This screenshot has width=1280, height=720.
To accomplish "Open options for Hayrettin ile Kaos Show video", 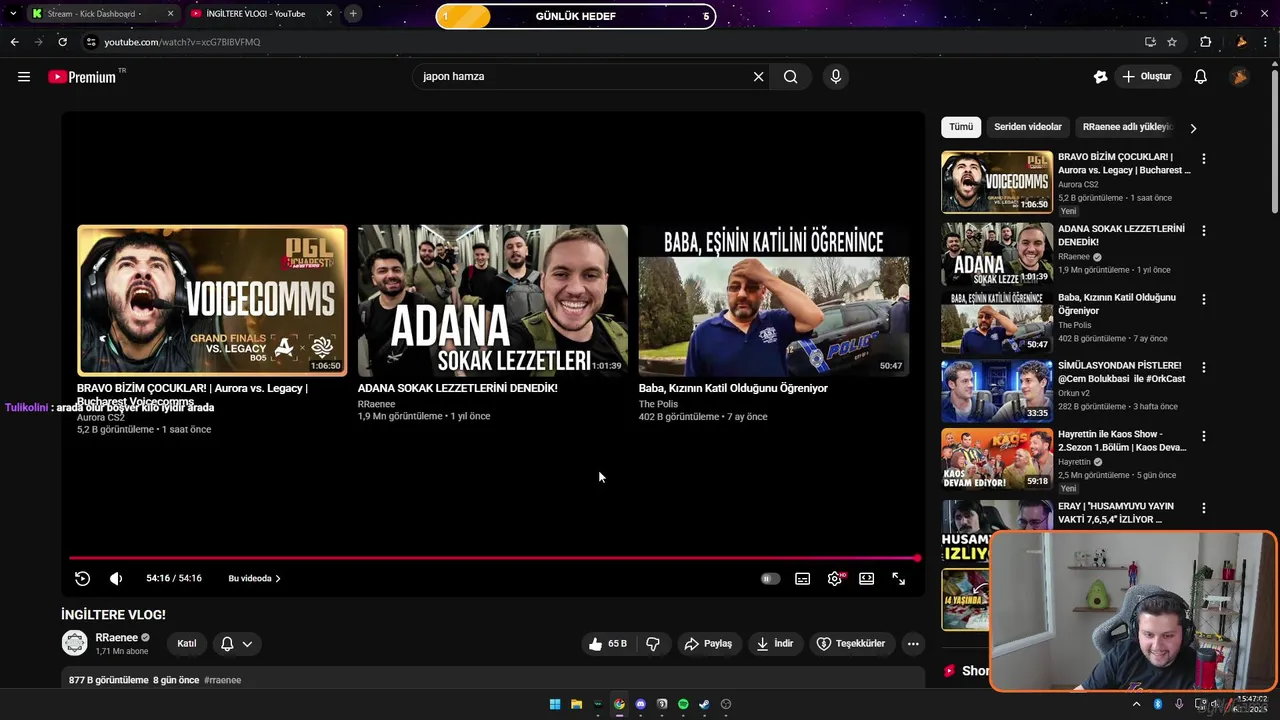I will pyautogui.click(x=1204, y=436).
